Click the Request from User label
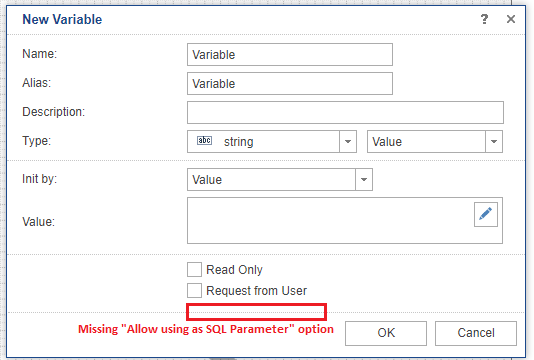534x360 pixels. point(256,291)
